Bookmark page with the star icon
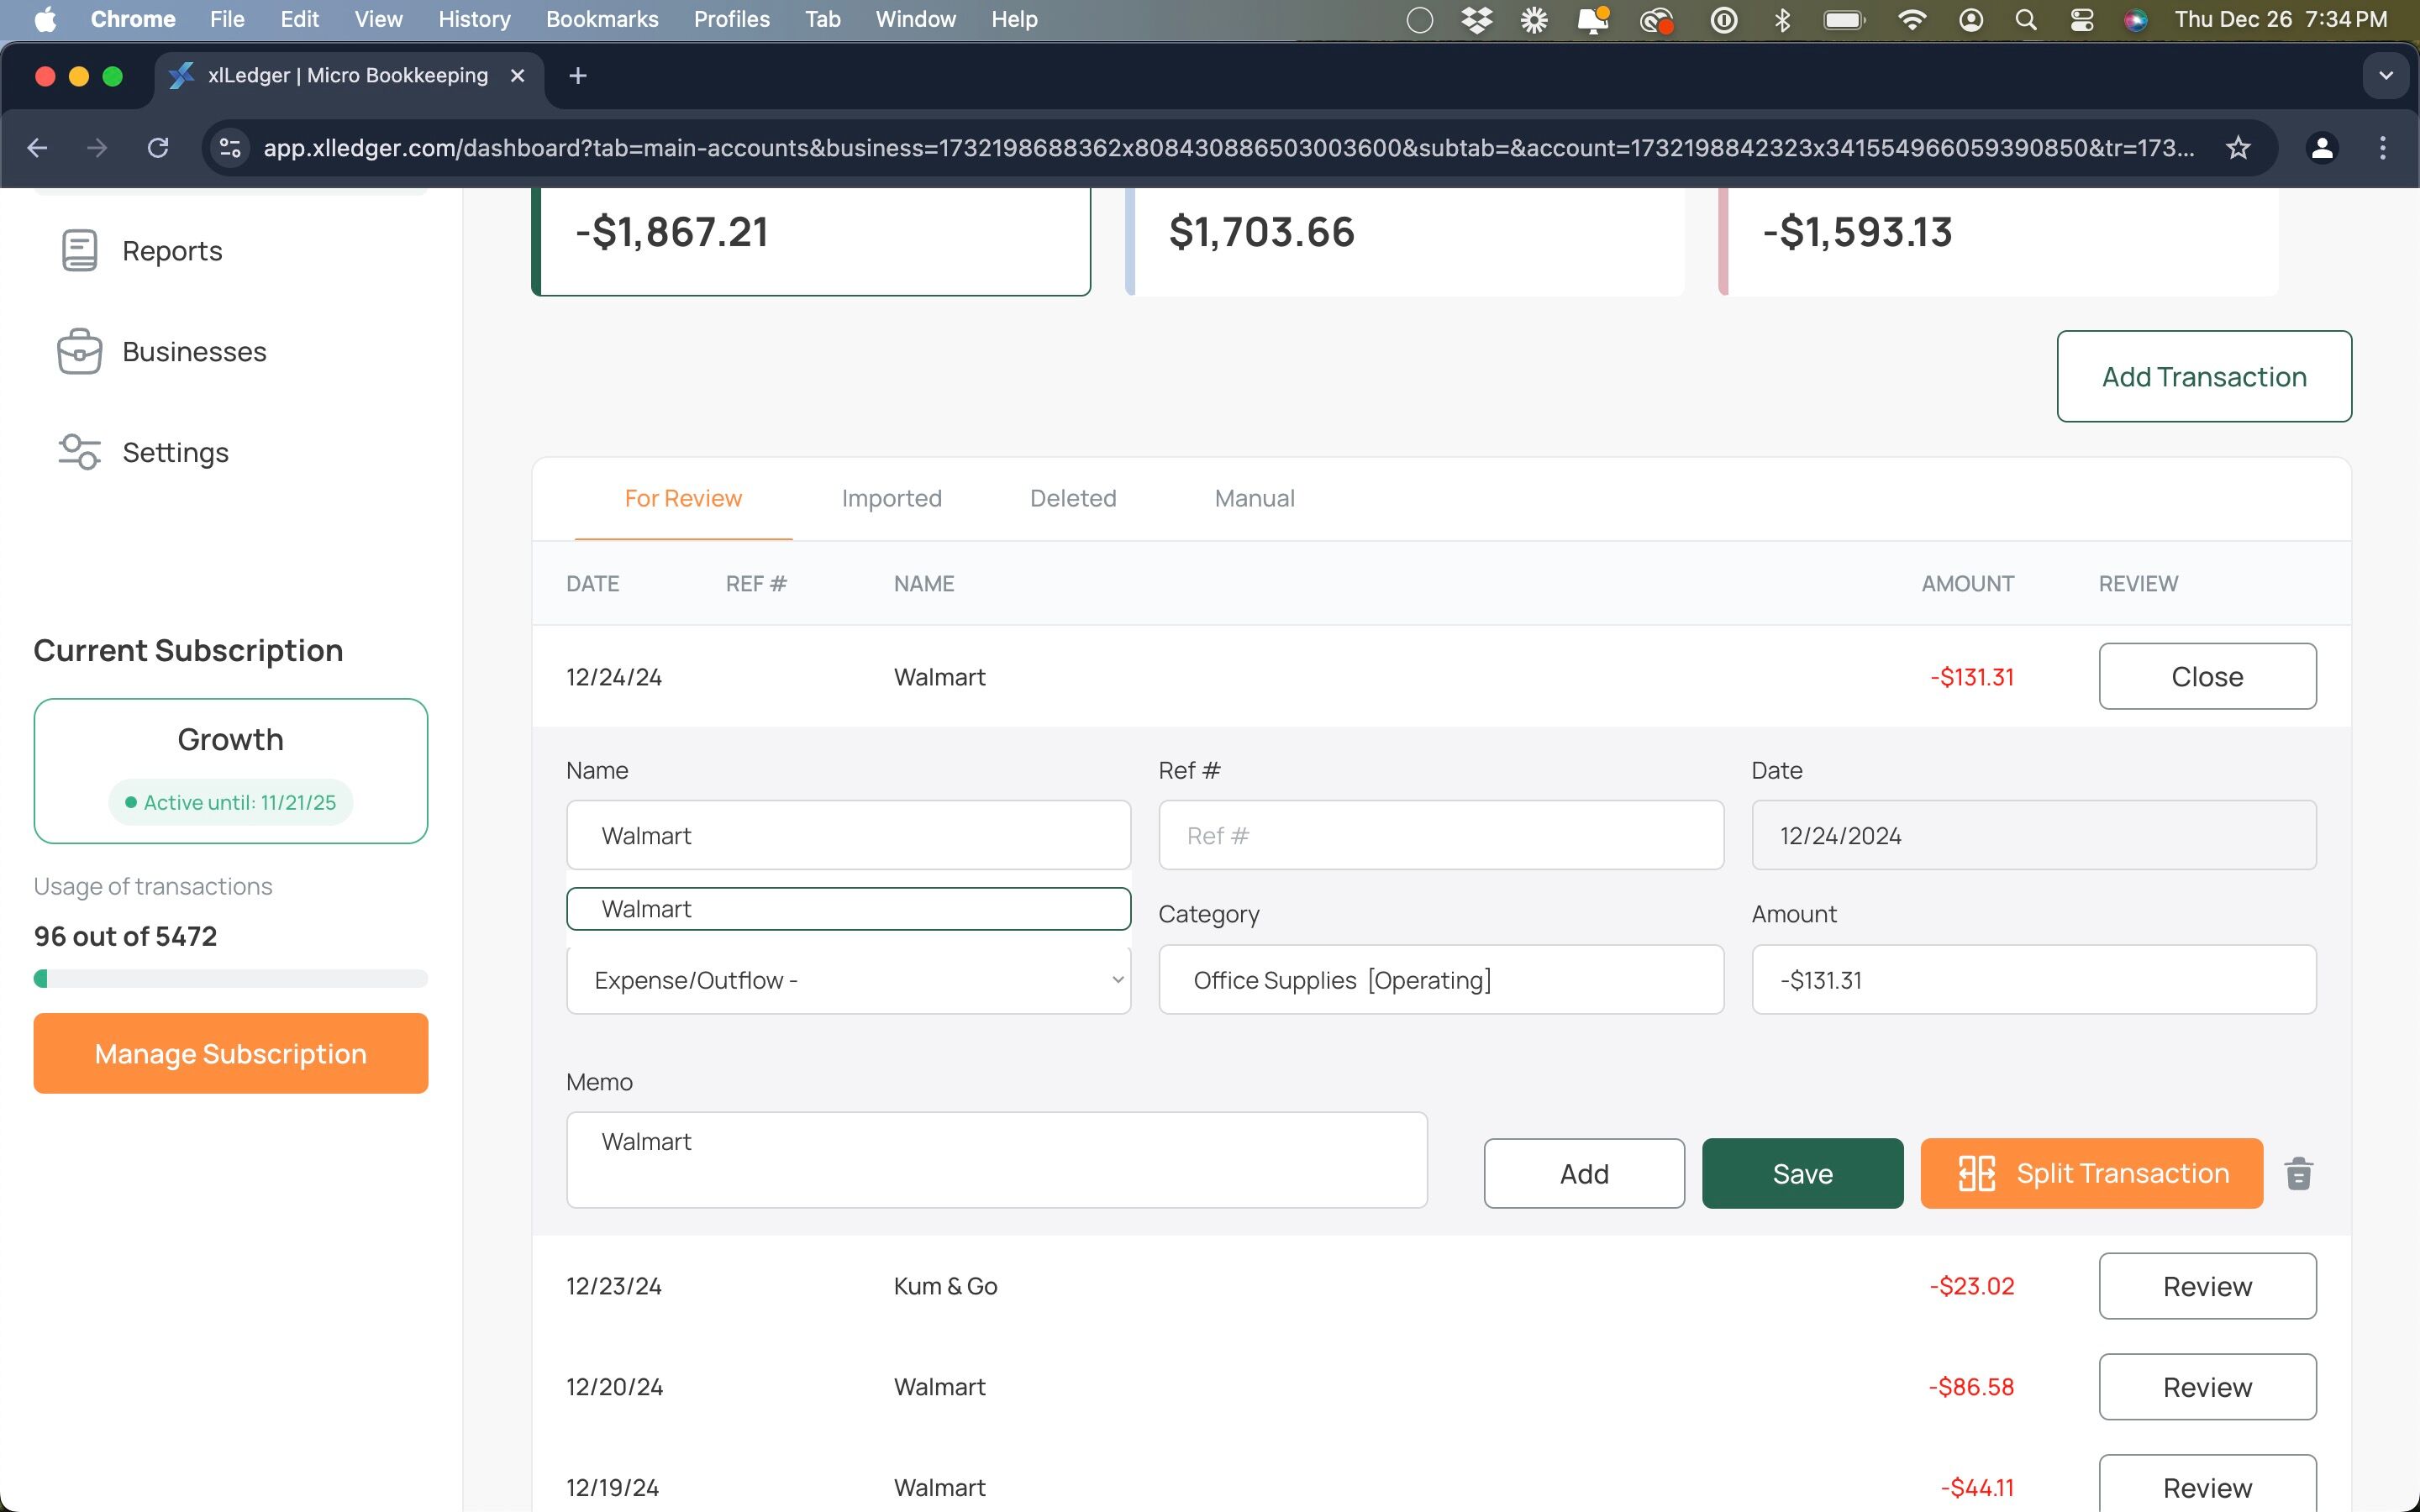The image size is (2420, 1512). click(x=2238, y=148)
